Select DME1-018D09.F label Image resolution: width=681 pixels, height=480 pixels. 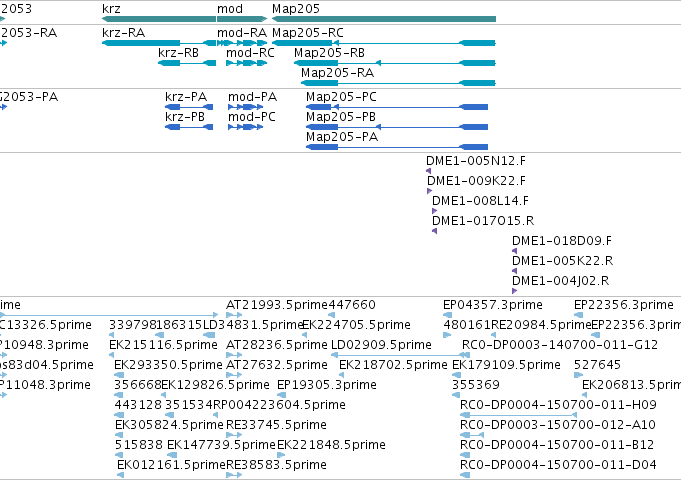coord(562,241)
